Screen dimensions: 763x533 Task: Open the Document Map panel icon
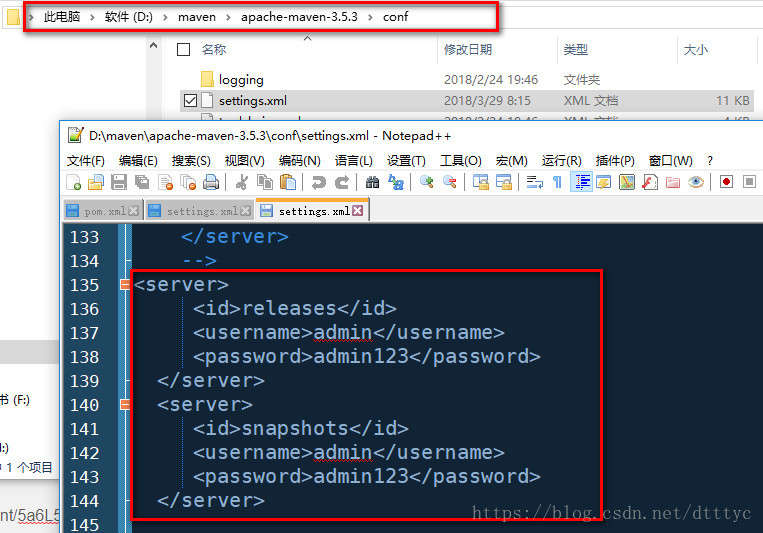point(627,183)
